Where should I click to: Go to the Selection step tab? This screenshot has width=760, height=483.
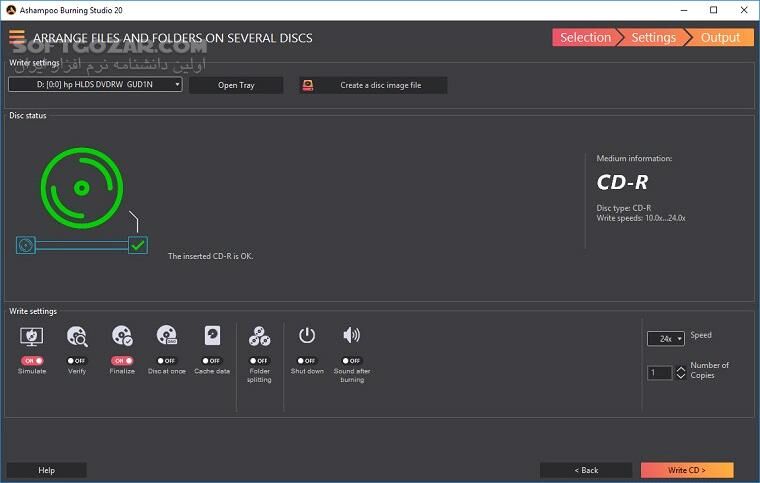click(x=585, y=38)
